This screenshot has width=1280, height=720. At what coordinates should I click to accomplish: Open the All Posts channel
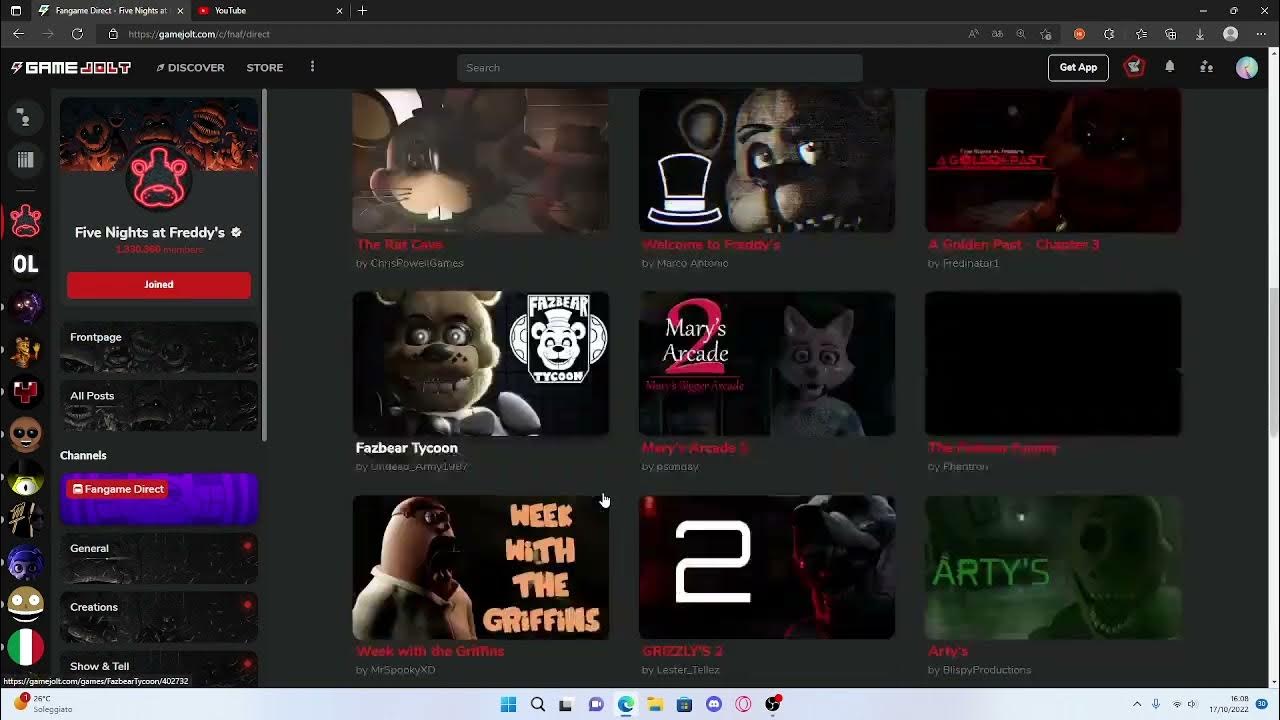click(x=159, y=405)
